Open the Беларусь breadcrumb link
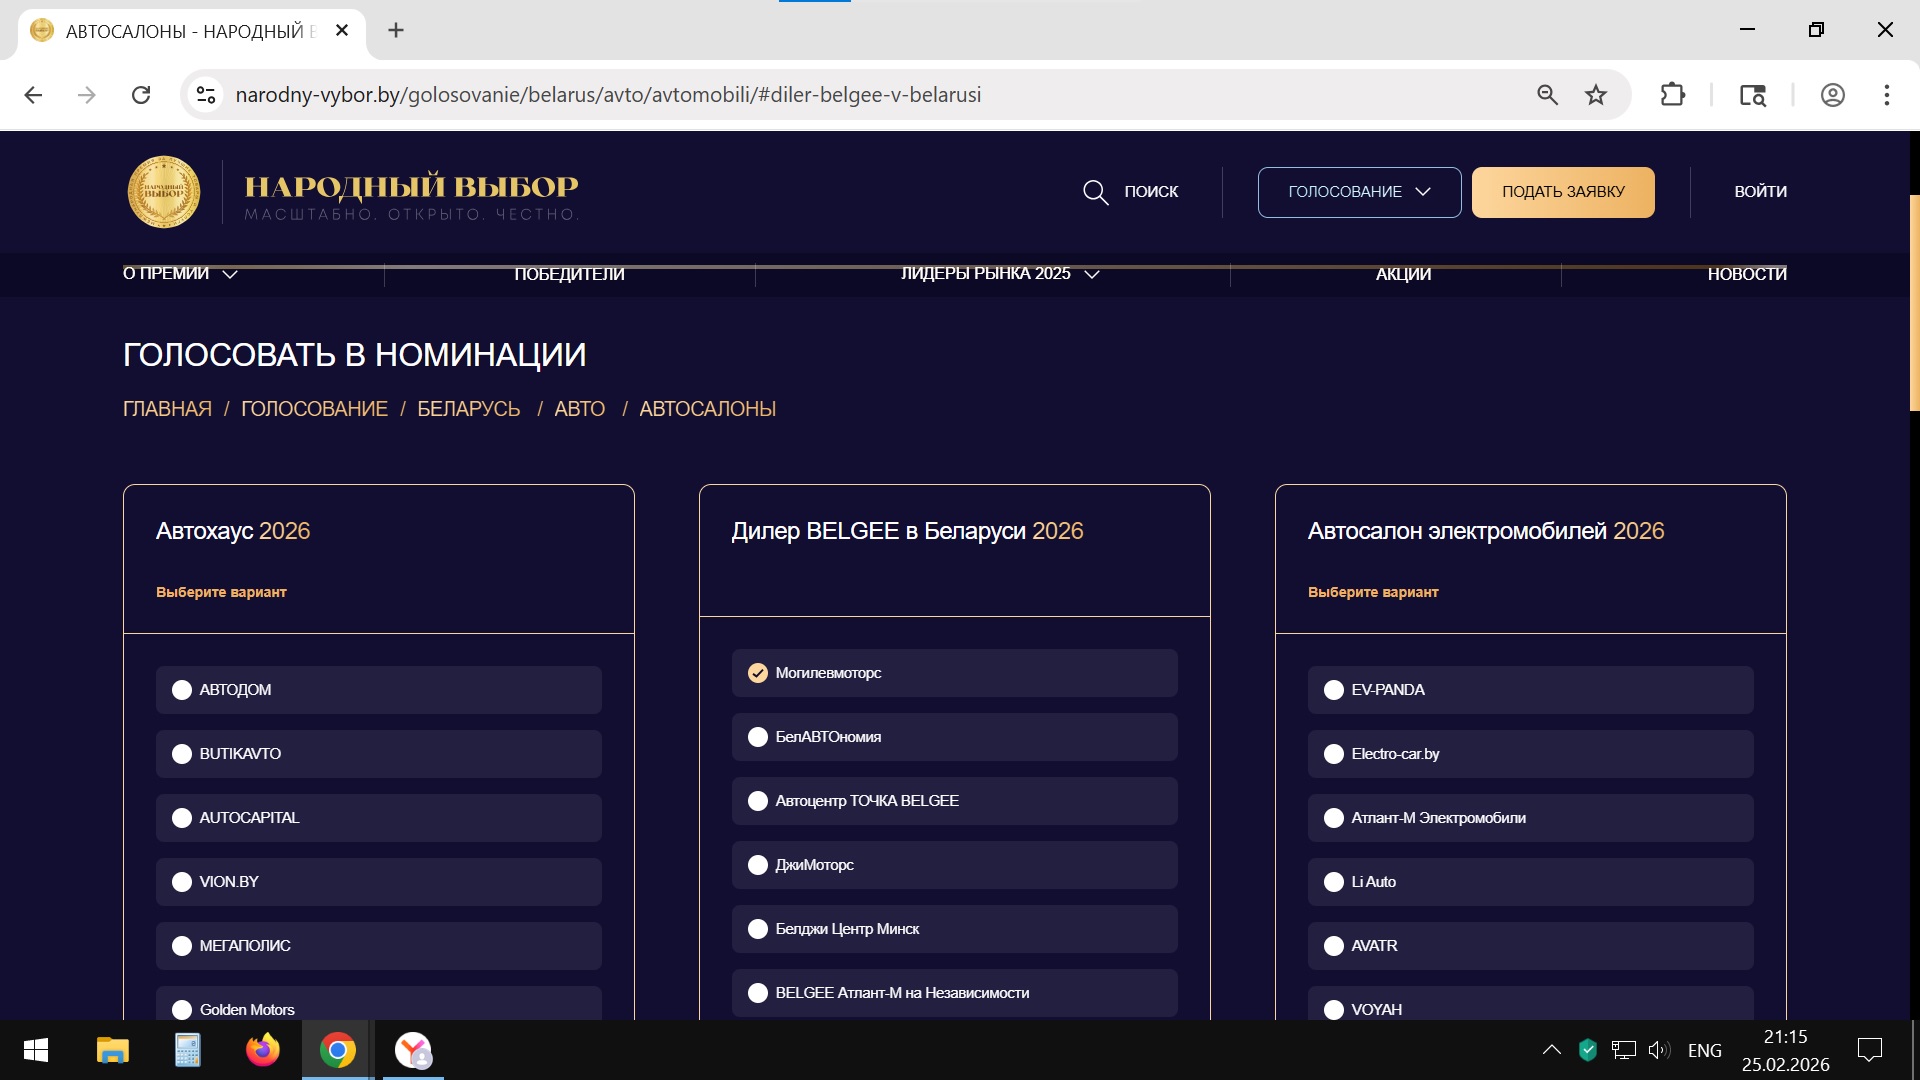The image size is (1920, 1080). coord(468,409)
